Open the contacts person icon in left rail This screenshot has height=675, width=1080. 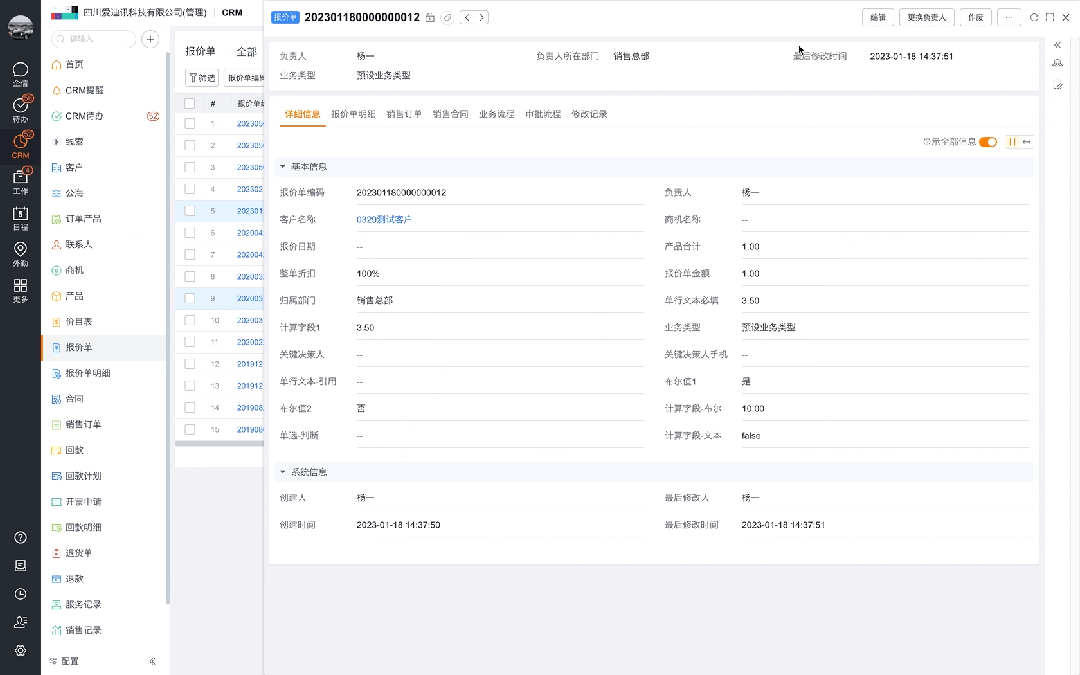pos(21,622)
